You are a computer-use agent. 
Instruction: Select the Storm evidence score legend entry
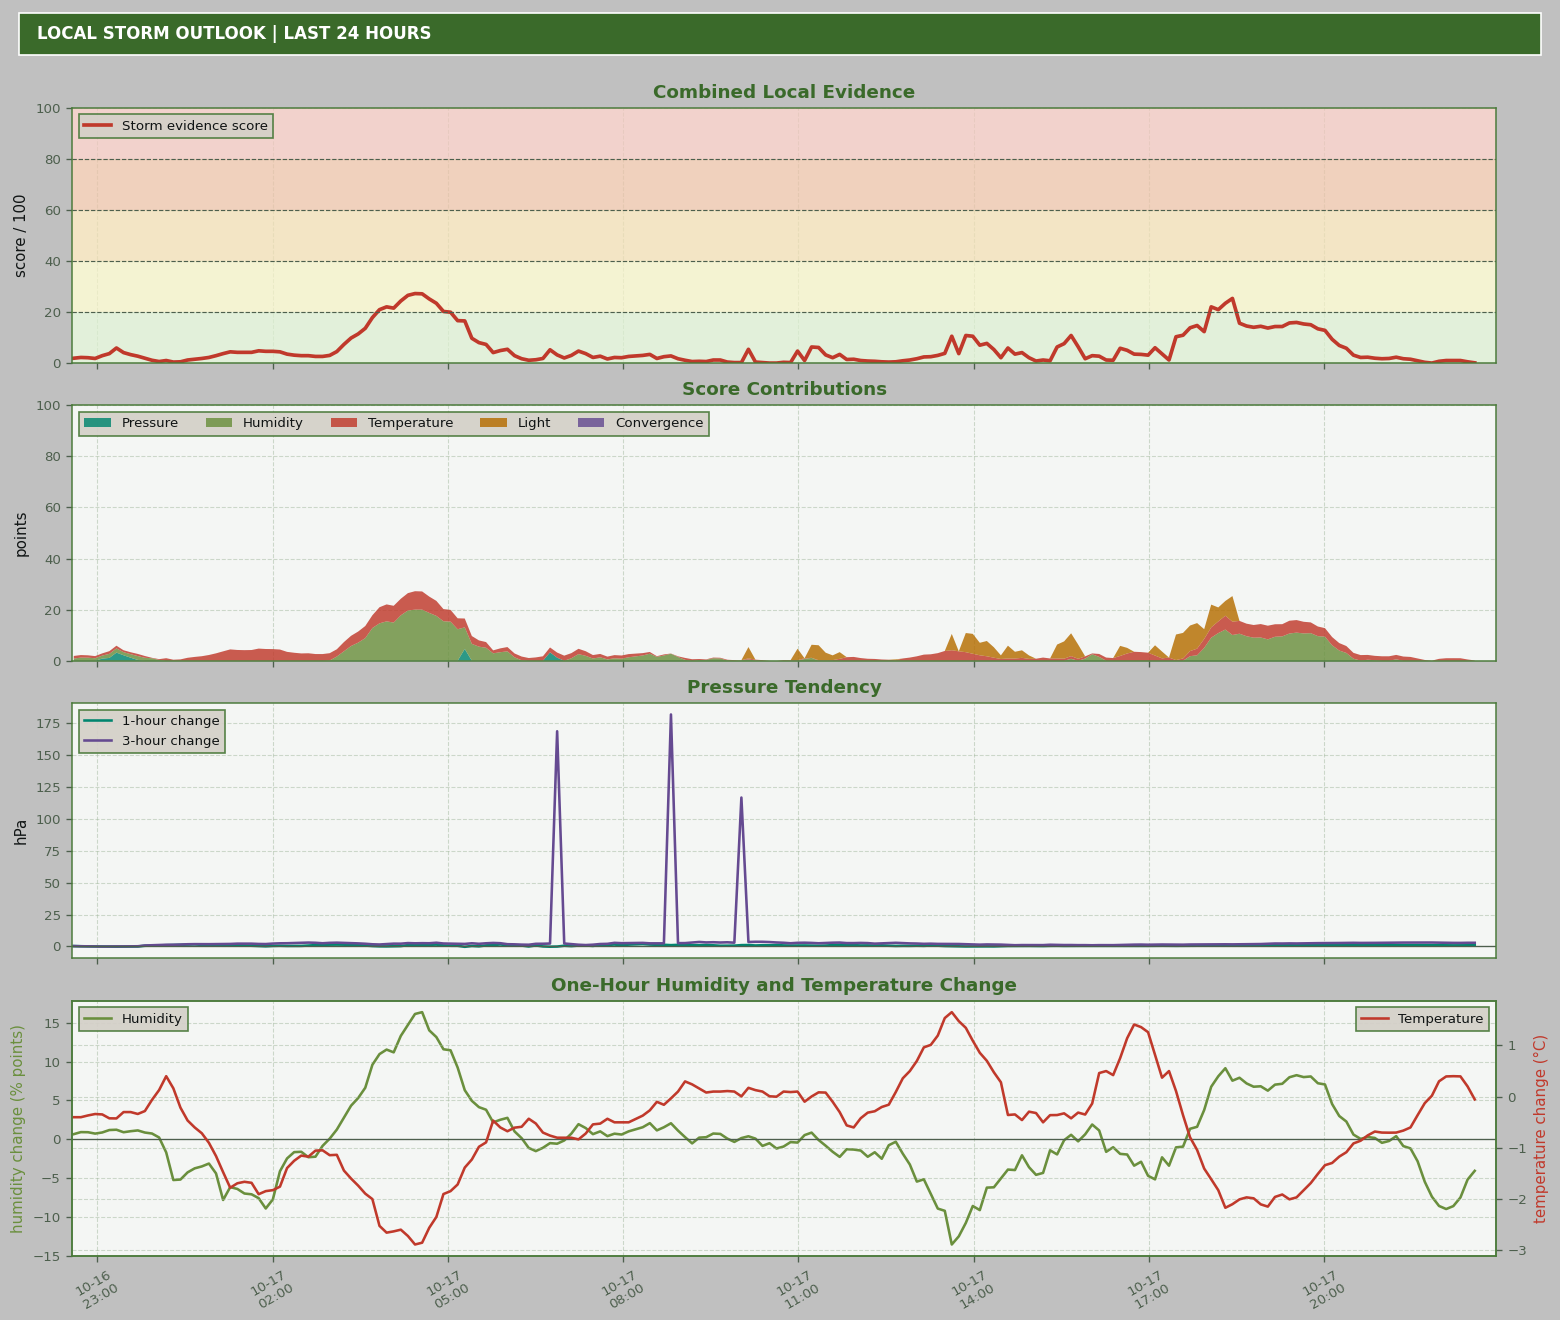pyautogui.click(x=176, y=126)
